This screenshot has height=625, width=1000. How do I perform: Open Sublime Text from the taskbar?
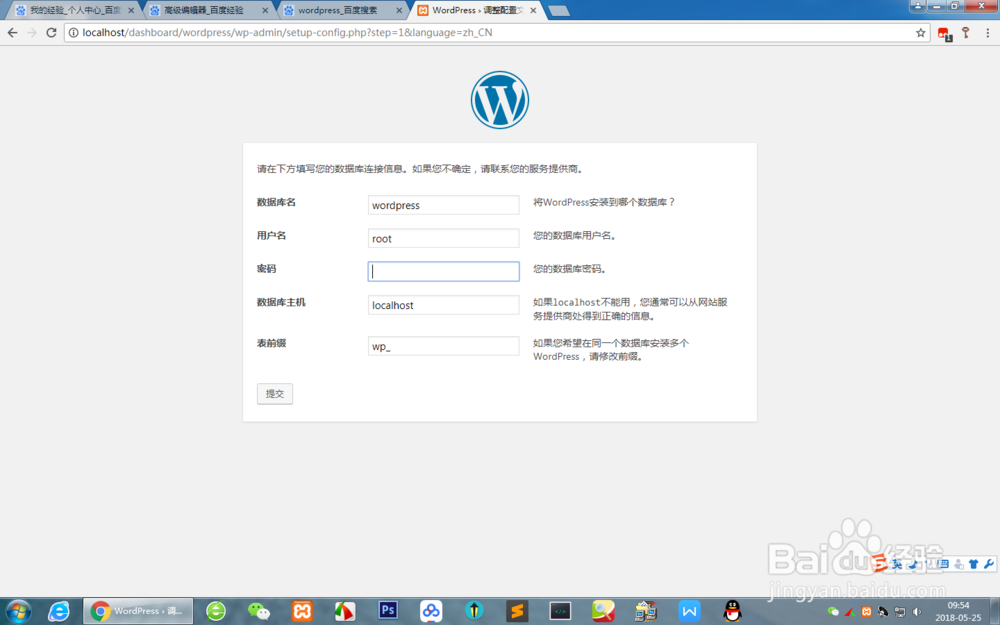pyautogui.click(x=517, y=610)
